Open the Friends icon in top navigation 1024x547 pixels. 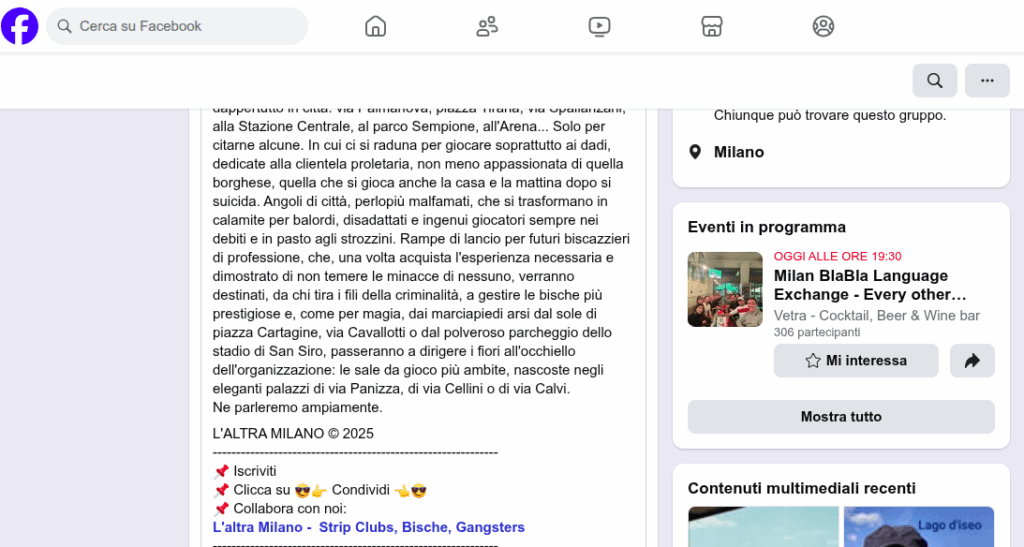pos(487,26)
